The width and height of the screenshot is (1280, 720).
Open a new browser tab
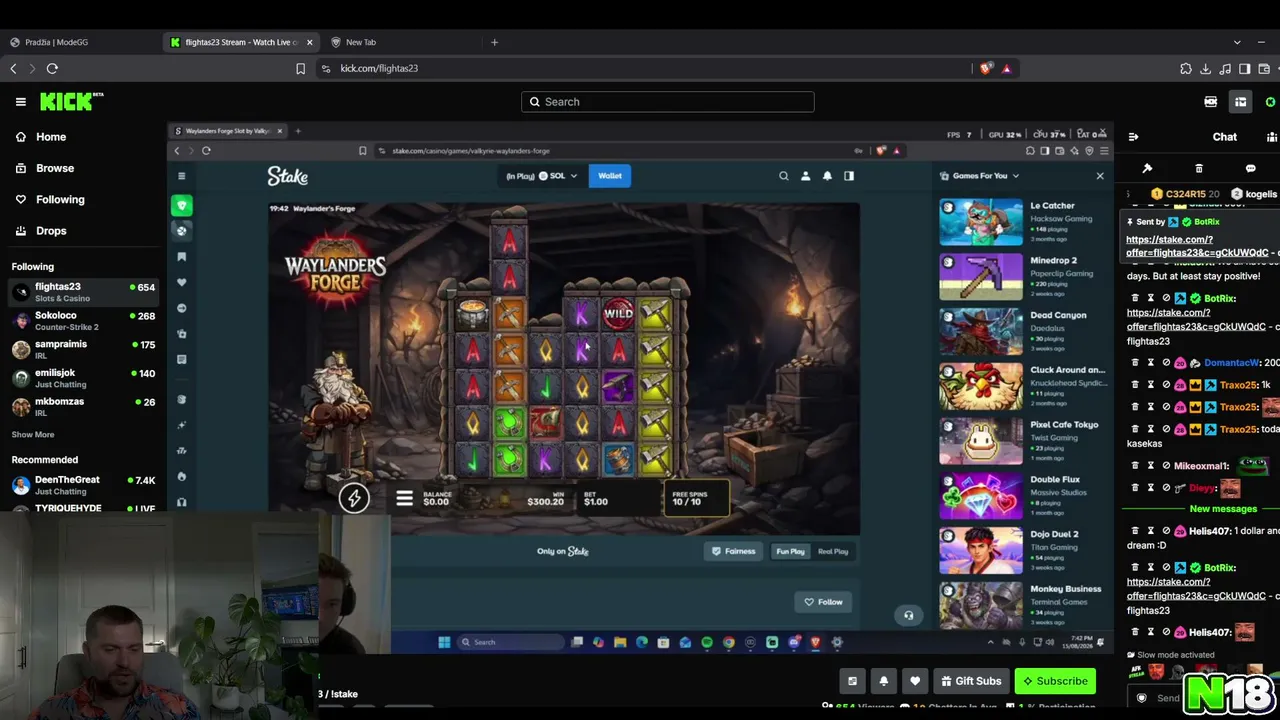(494, 42)
